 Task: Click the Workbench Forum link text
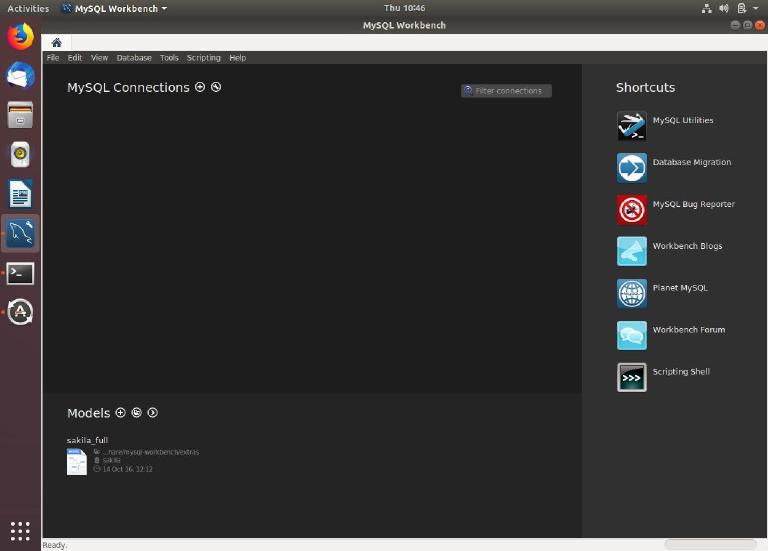click(x=688, y=330)
